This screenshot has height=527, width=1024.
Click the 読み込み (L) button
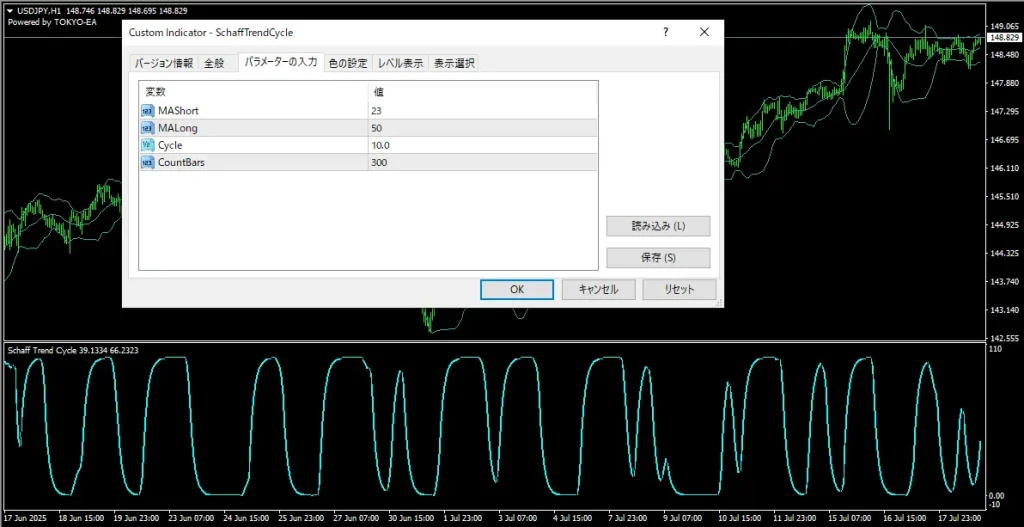point(658,226)
